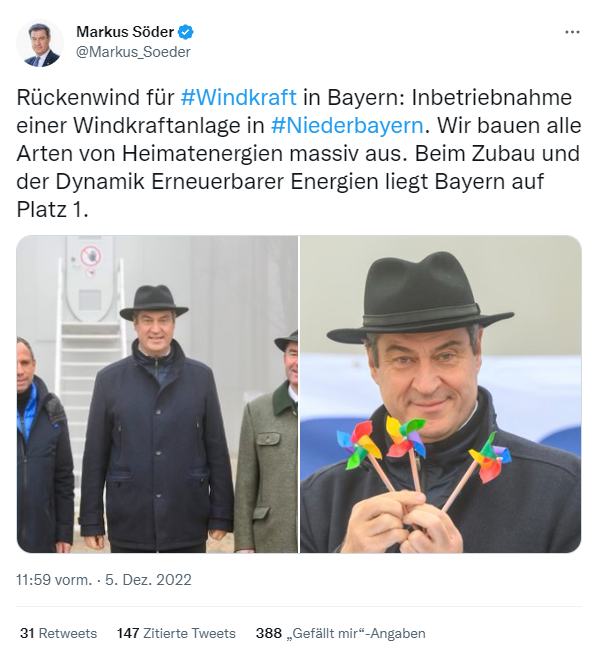Open the @Markus_Soeder handle link
595x652 pixels.
133,52
